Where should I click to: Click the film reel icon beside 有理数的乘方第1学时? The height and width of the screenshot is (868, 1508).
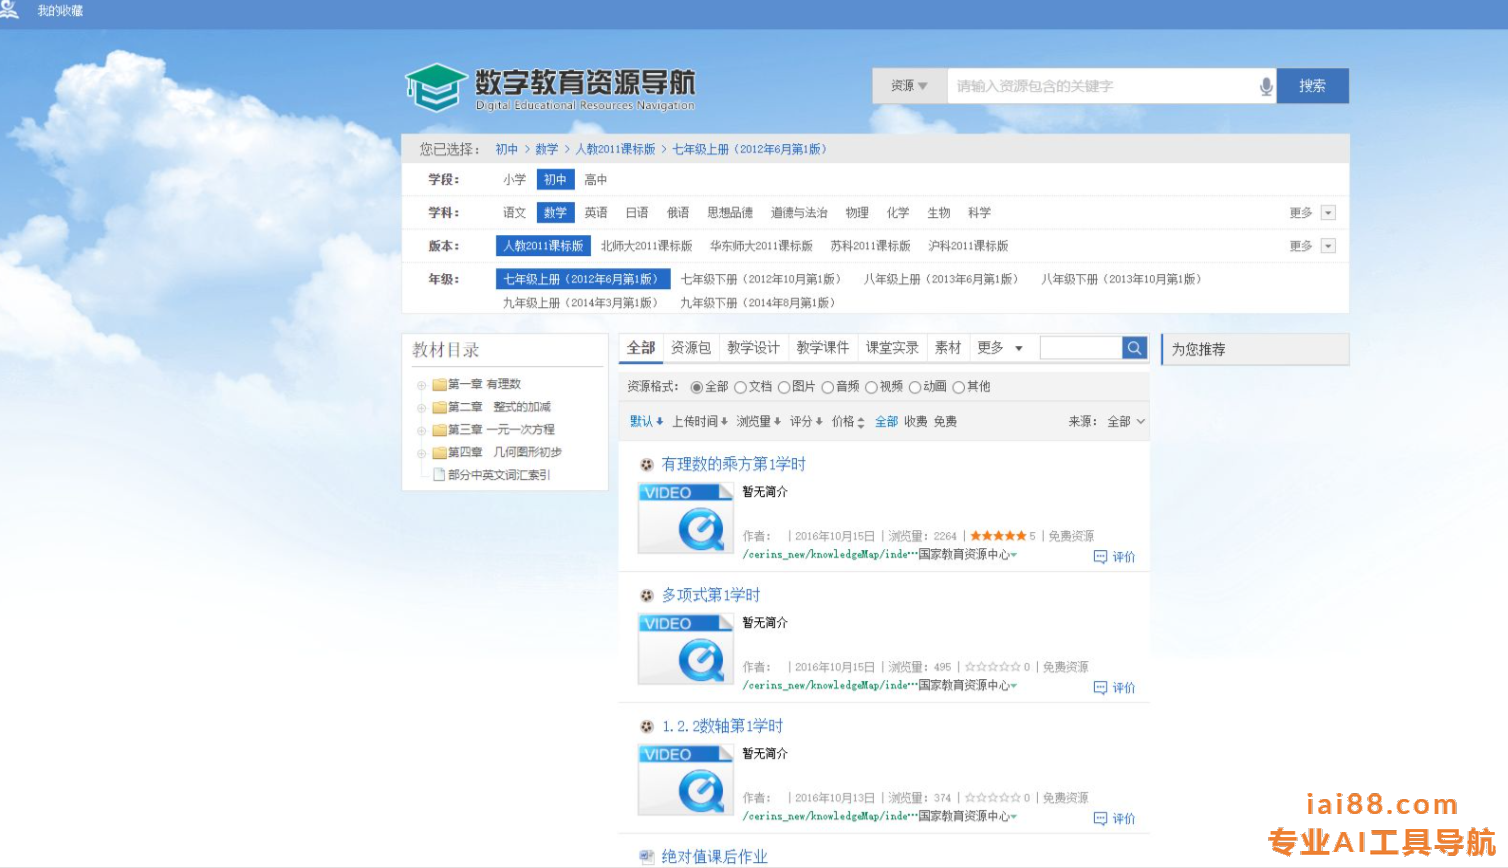click(x=647, y=465)
